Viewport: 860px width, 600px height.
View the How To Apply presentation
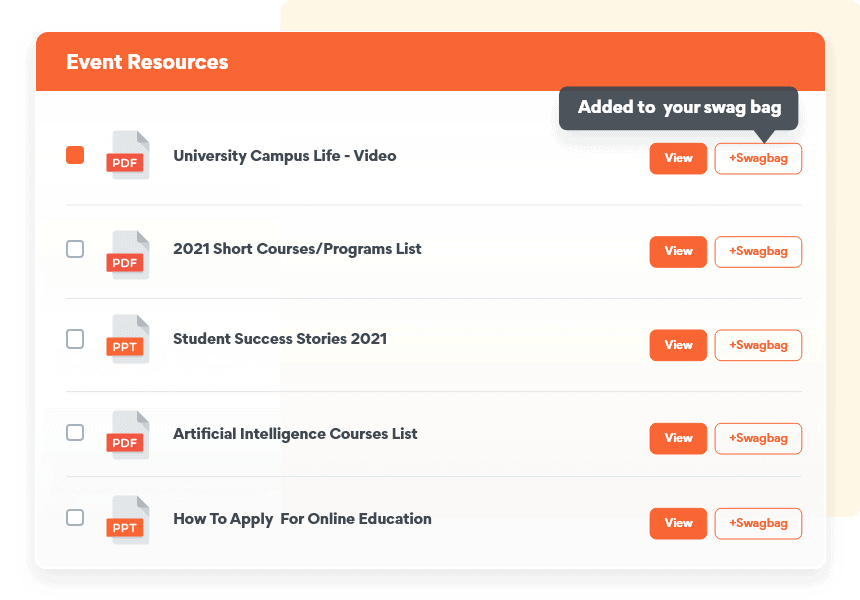[678, 523]
